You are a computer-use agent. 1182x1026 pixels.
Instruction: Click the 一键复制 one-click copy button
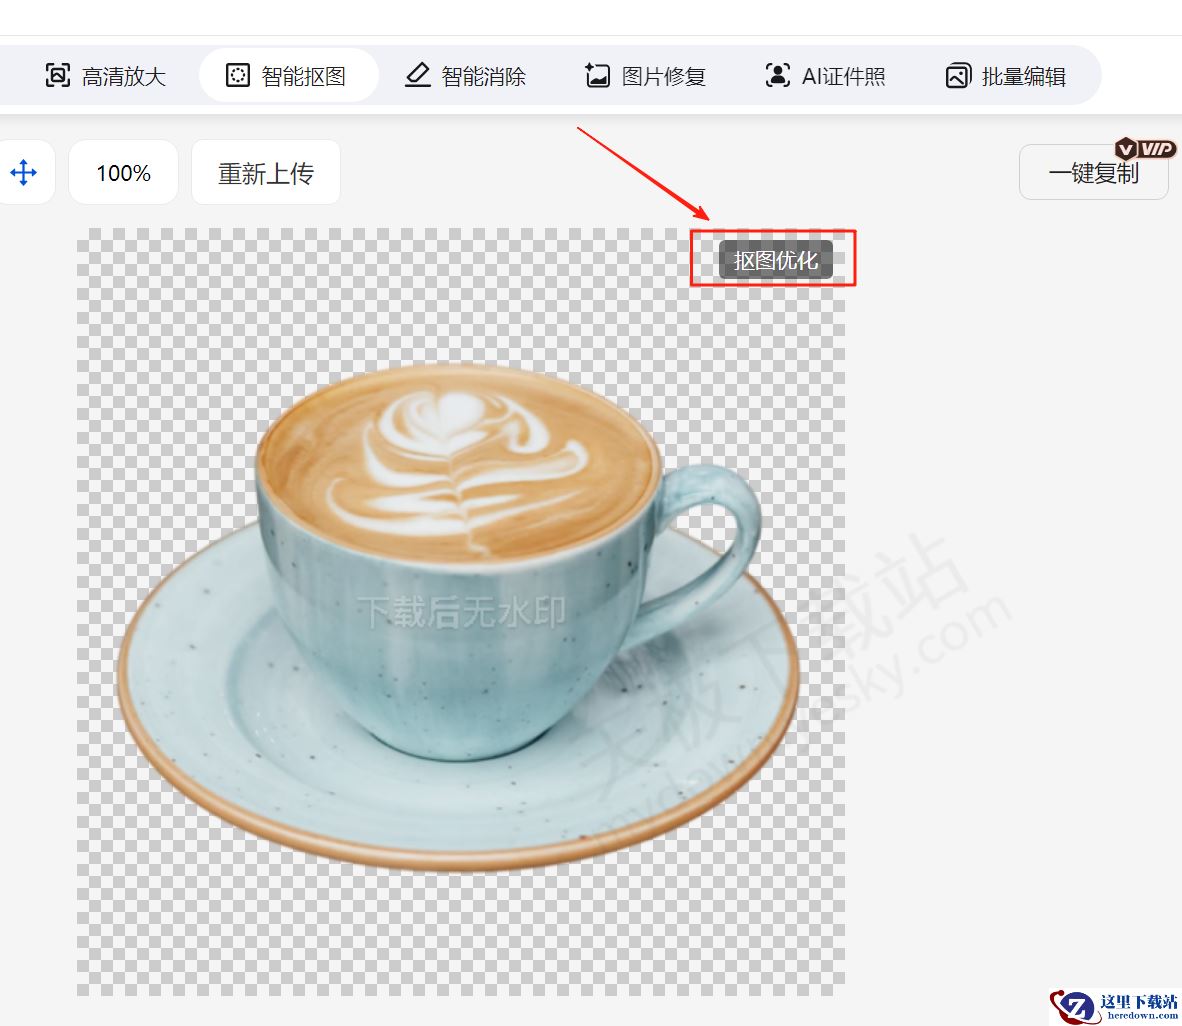pos(1093,174)
